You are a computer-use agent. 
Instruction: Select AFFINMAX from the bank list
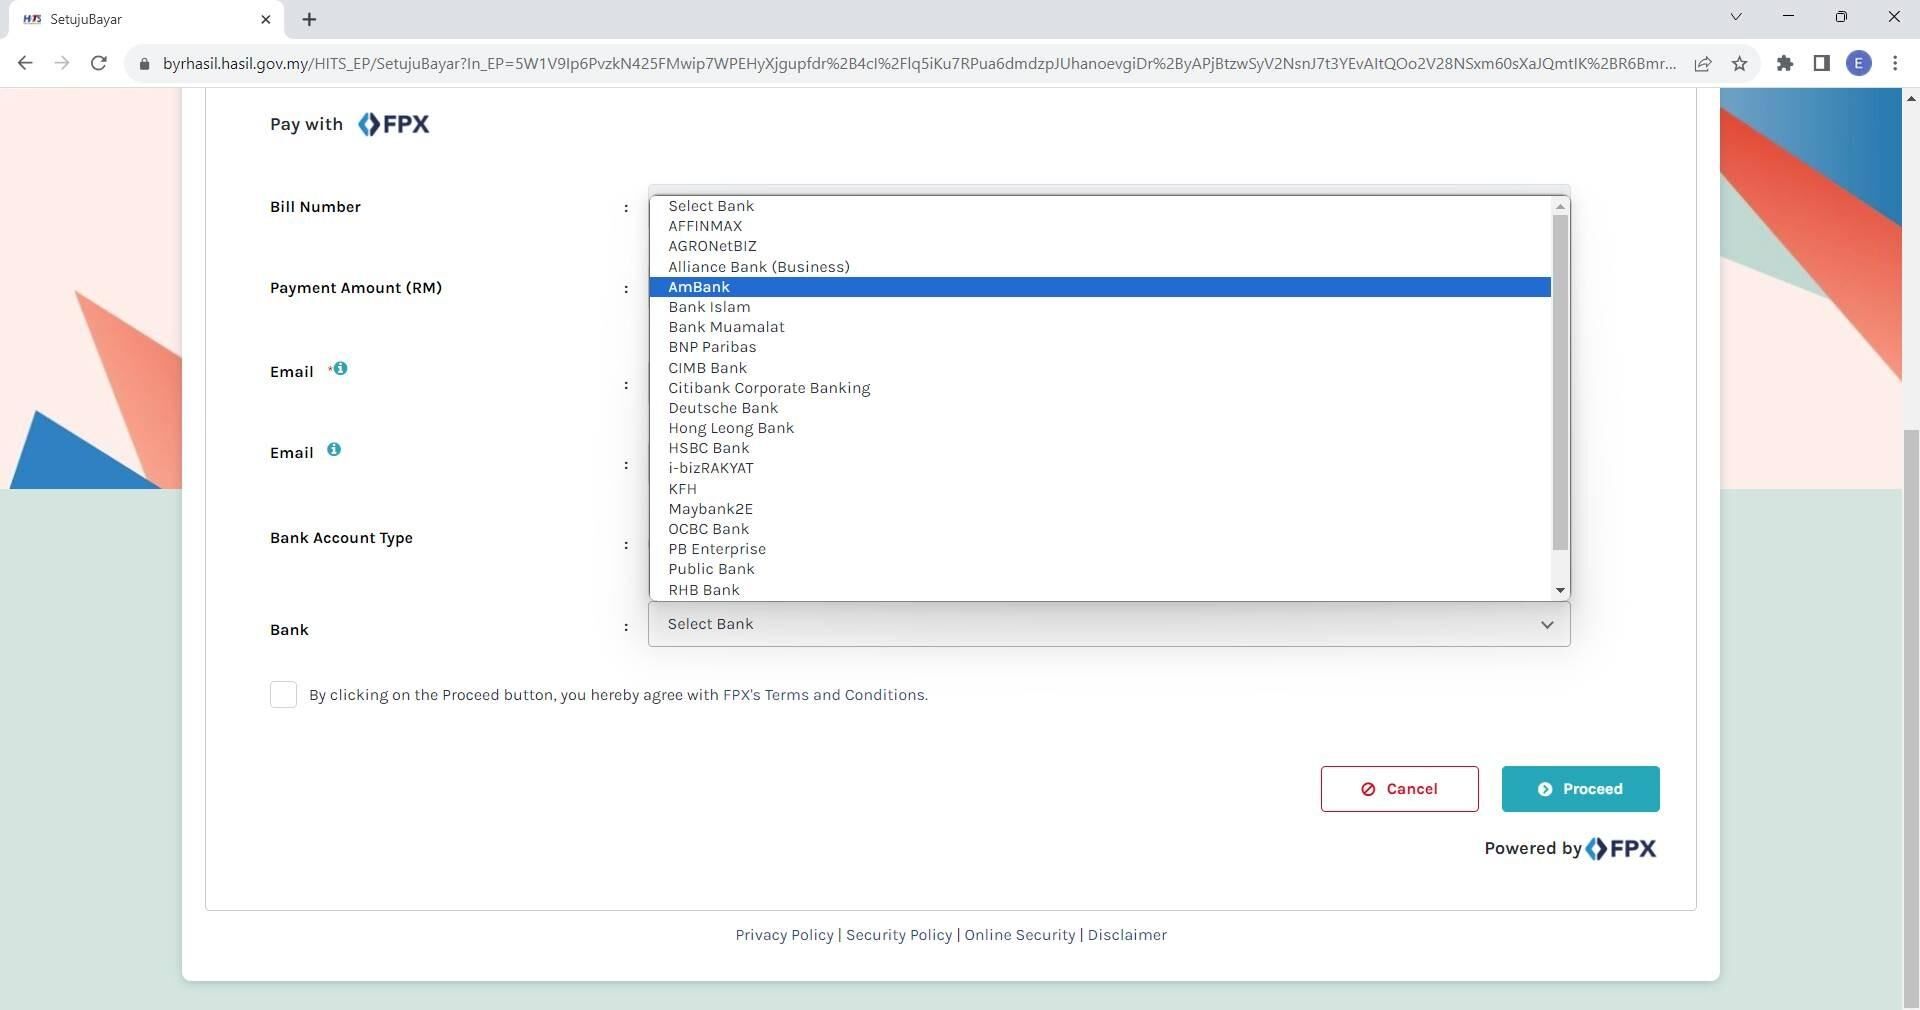pos(1100,226)
